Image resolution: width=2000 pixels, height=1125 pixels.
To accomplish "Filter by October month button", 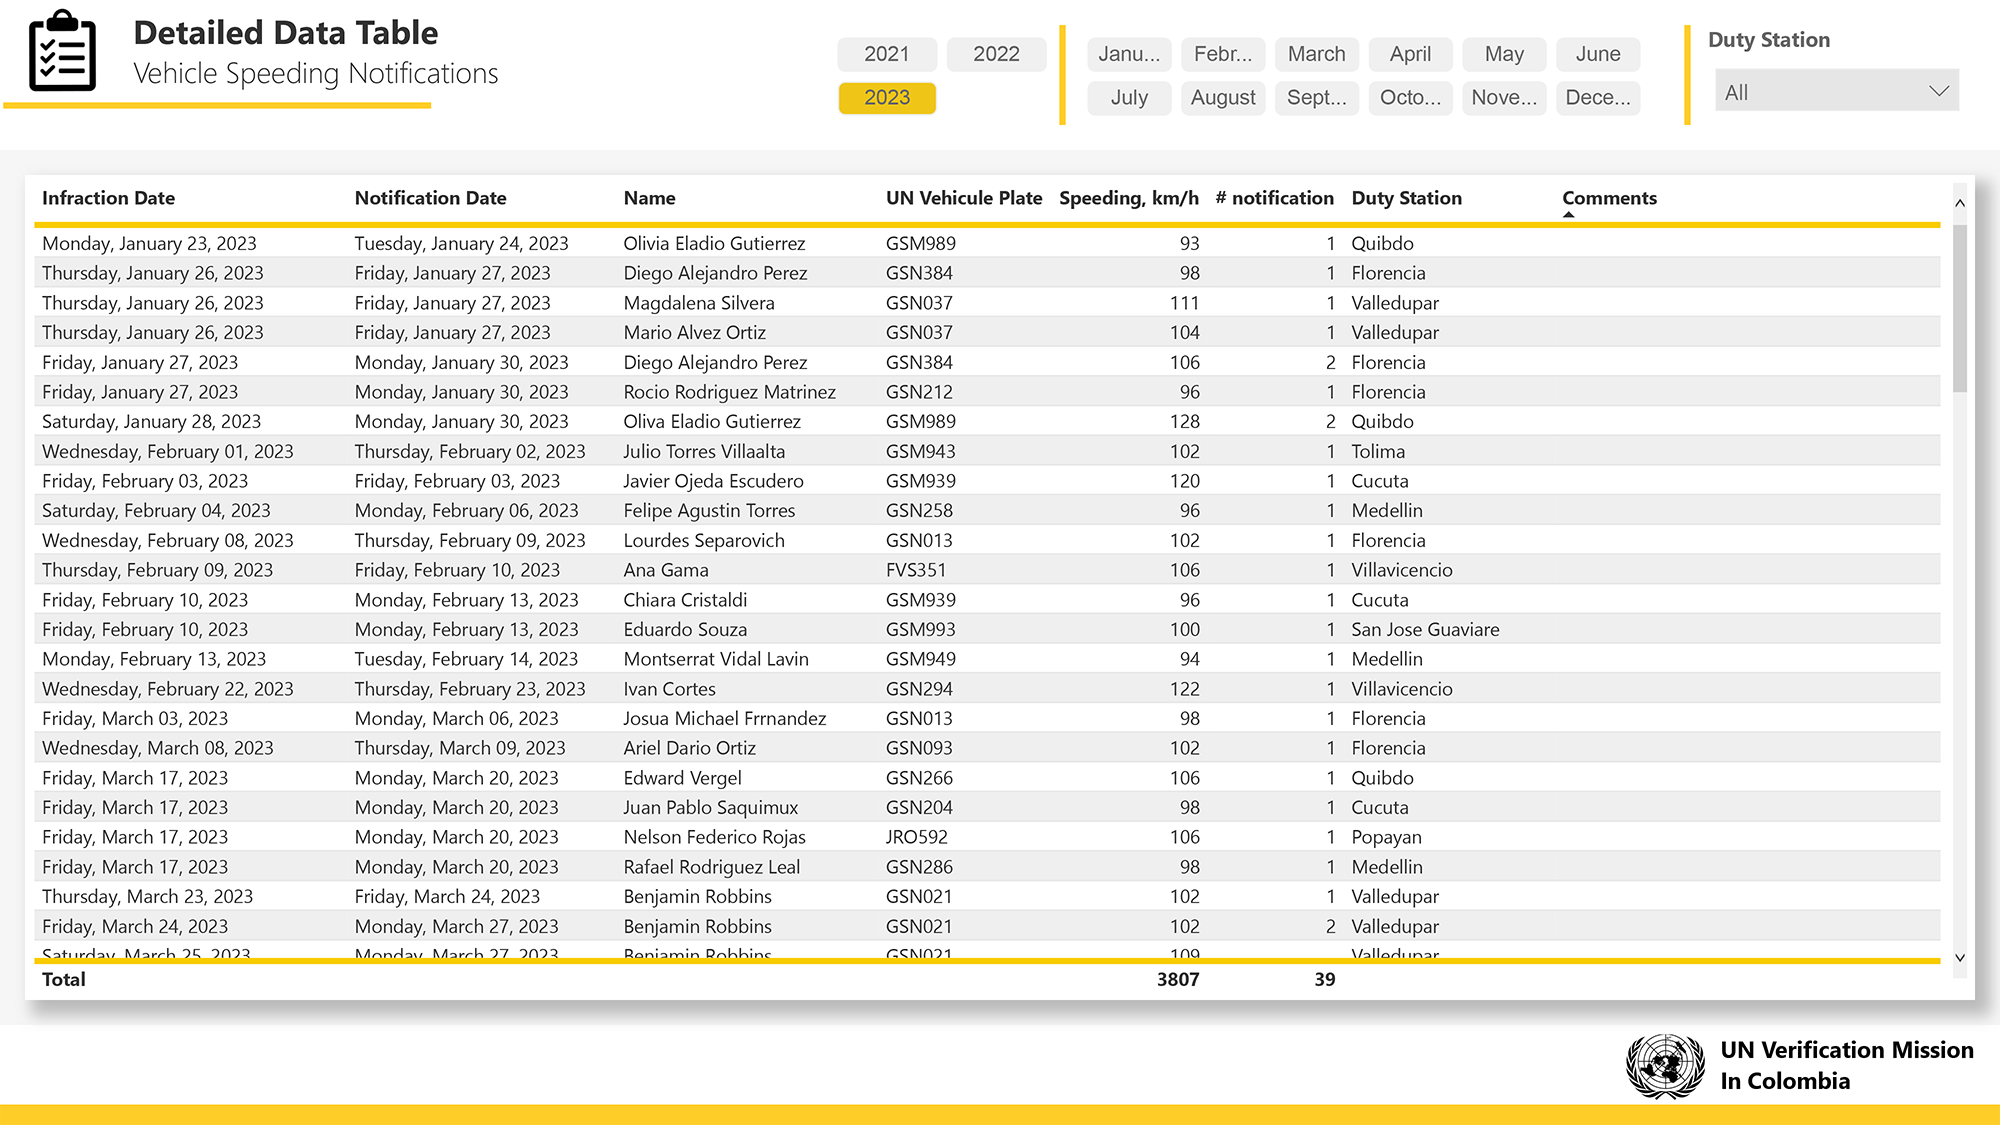I will click(1410, 98).
